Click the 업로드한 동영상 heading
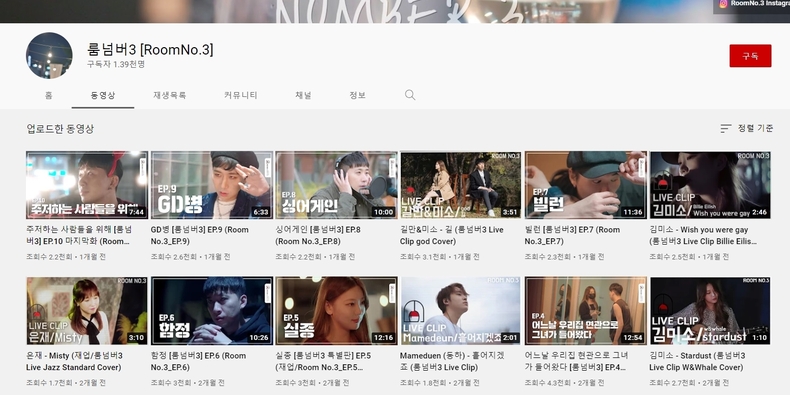This screenshot has width=790, height=395. pyautogui.click(x=60, y=128)
